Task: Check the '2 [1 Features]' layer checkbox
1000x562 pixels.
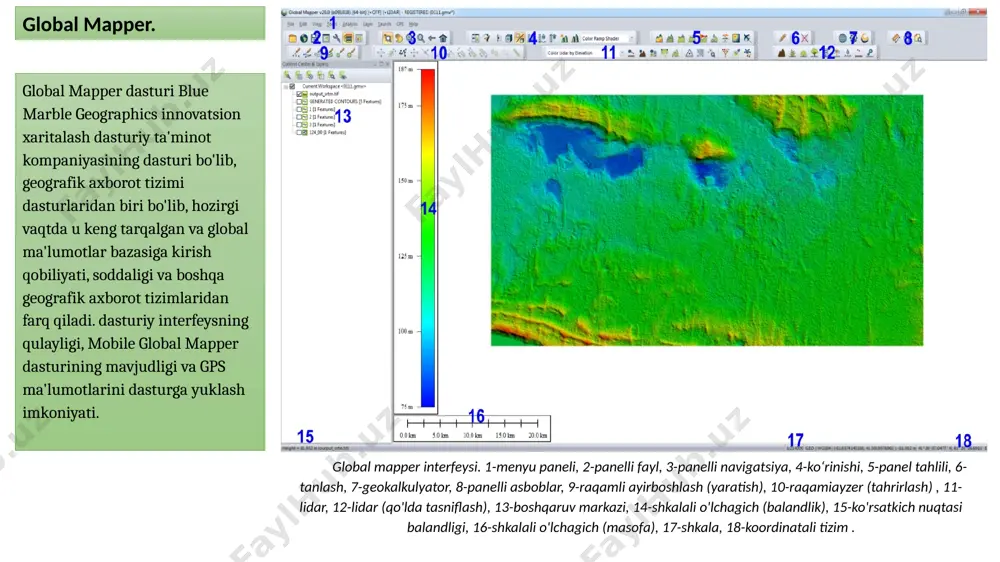Action: pyautogui.click(x=298, y=117)
